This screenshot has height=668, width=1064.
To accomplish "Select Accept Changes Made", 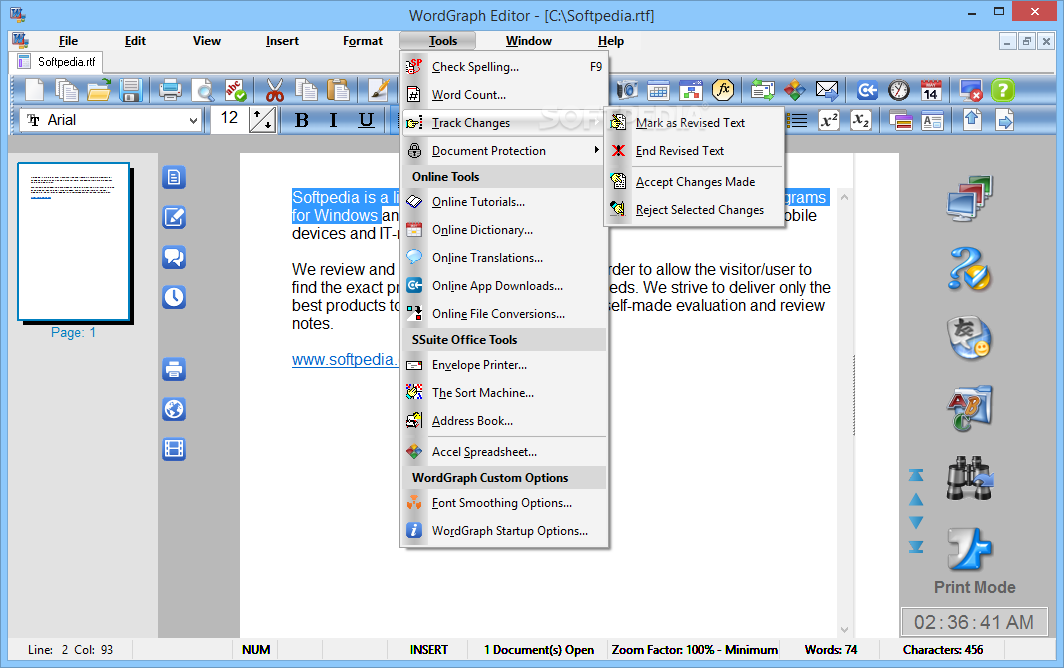I will [694, 182].
